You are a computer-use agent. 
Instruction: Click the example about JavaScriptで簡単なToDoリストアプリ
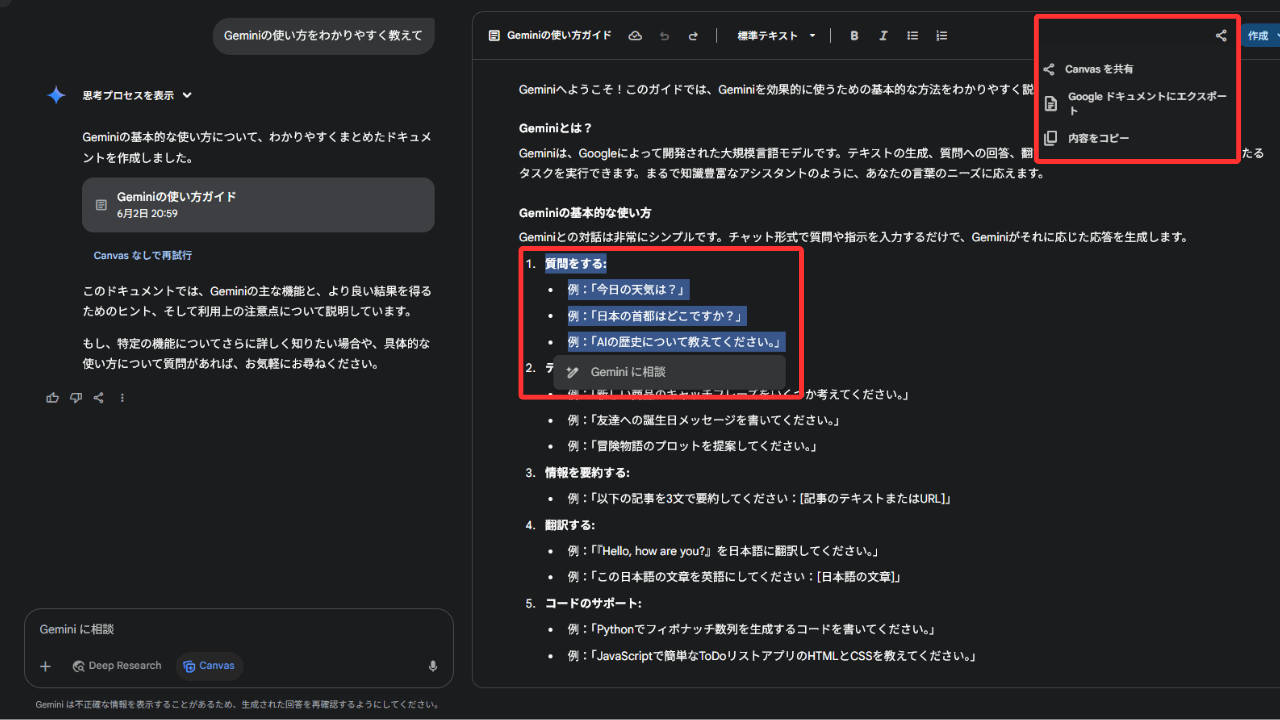772,656
